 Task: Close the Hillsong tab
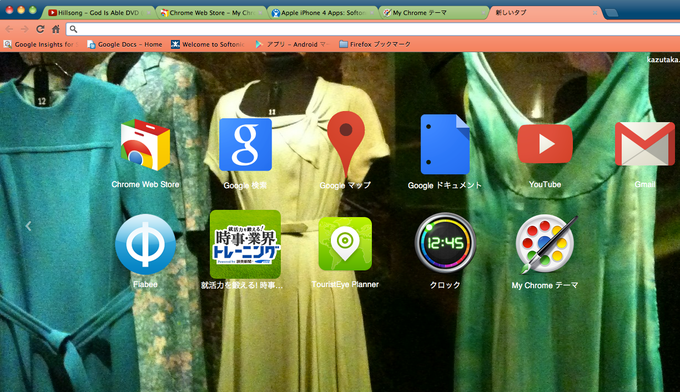[x=149, y=13]
